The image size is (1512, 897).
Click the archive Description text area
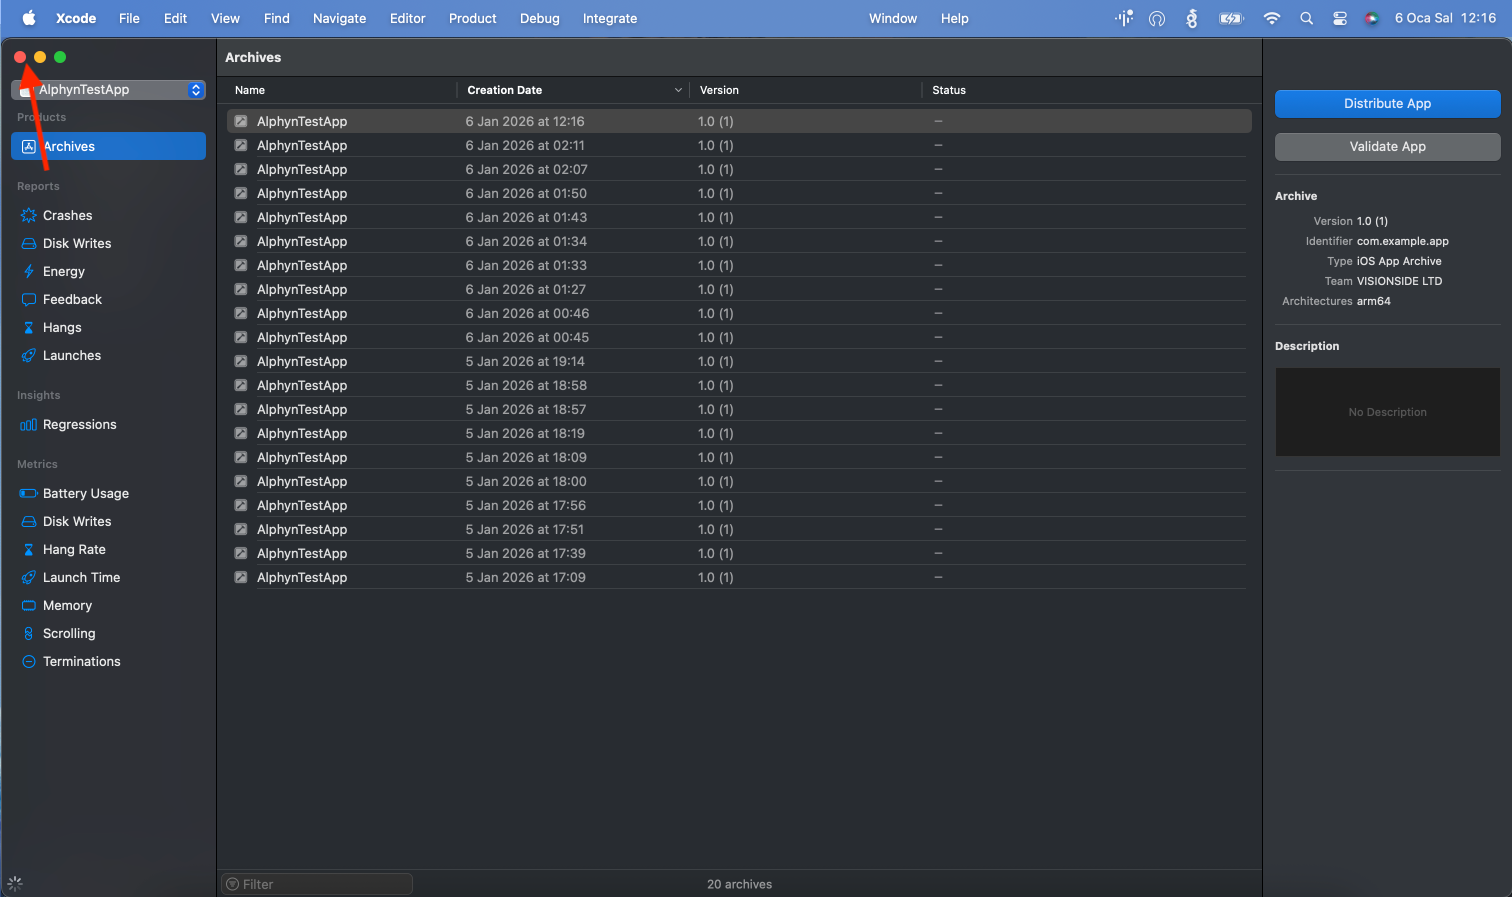coord(1388,412)
